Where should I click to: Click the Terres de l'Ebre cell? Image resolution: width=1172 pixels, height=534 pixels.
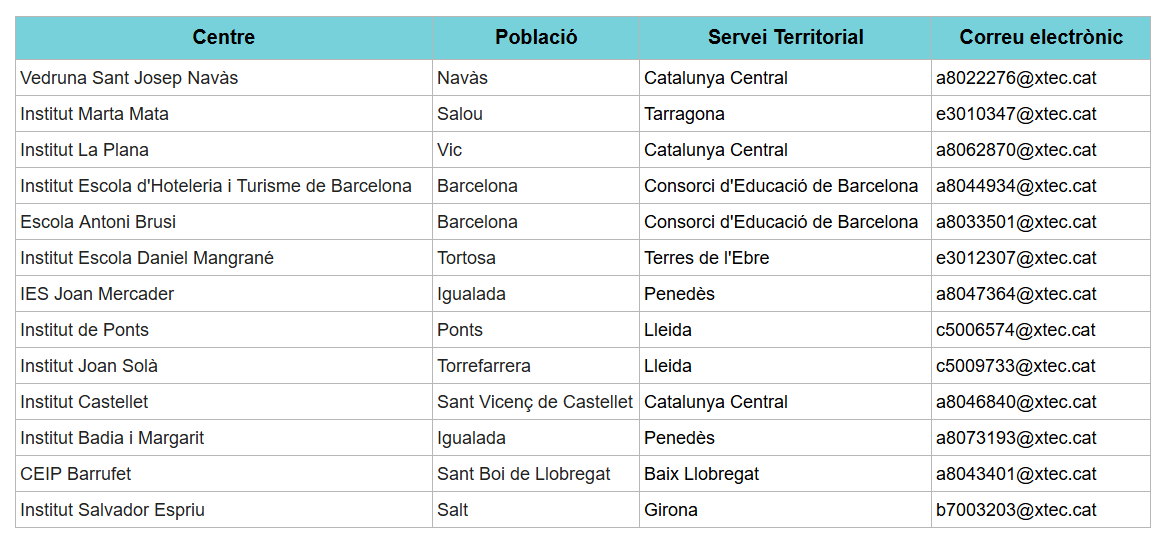pyautogui.click(x=706, y=258)
